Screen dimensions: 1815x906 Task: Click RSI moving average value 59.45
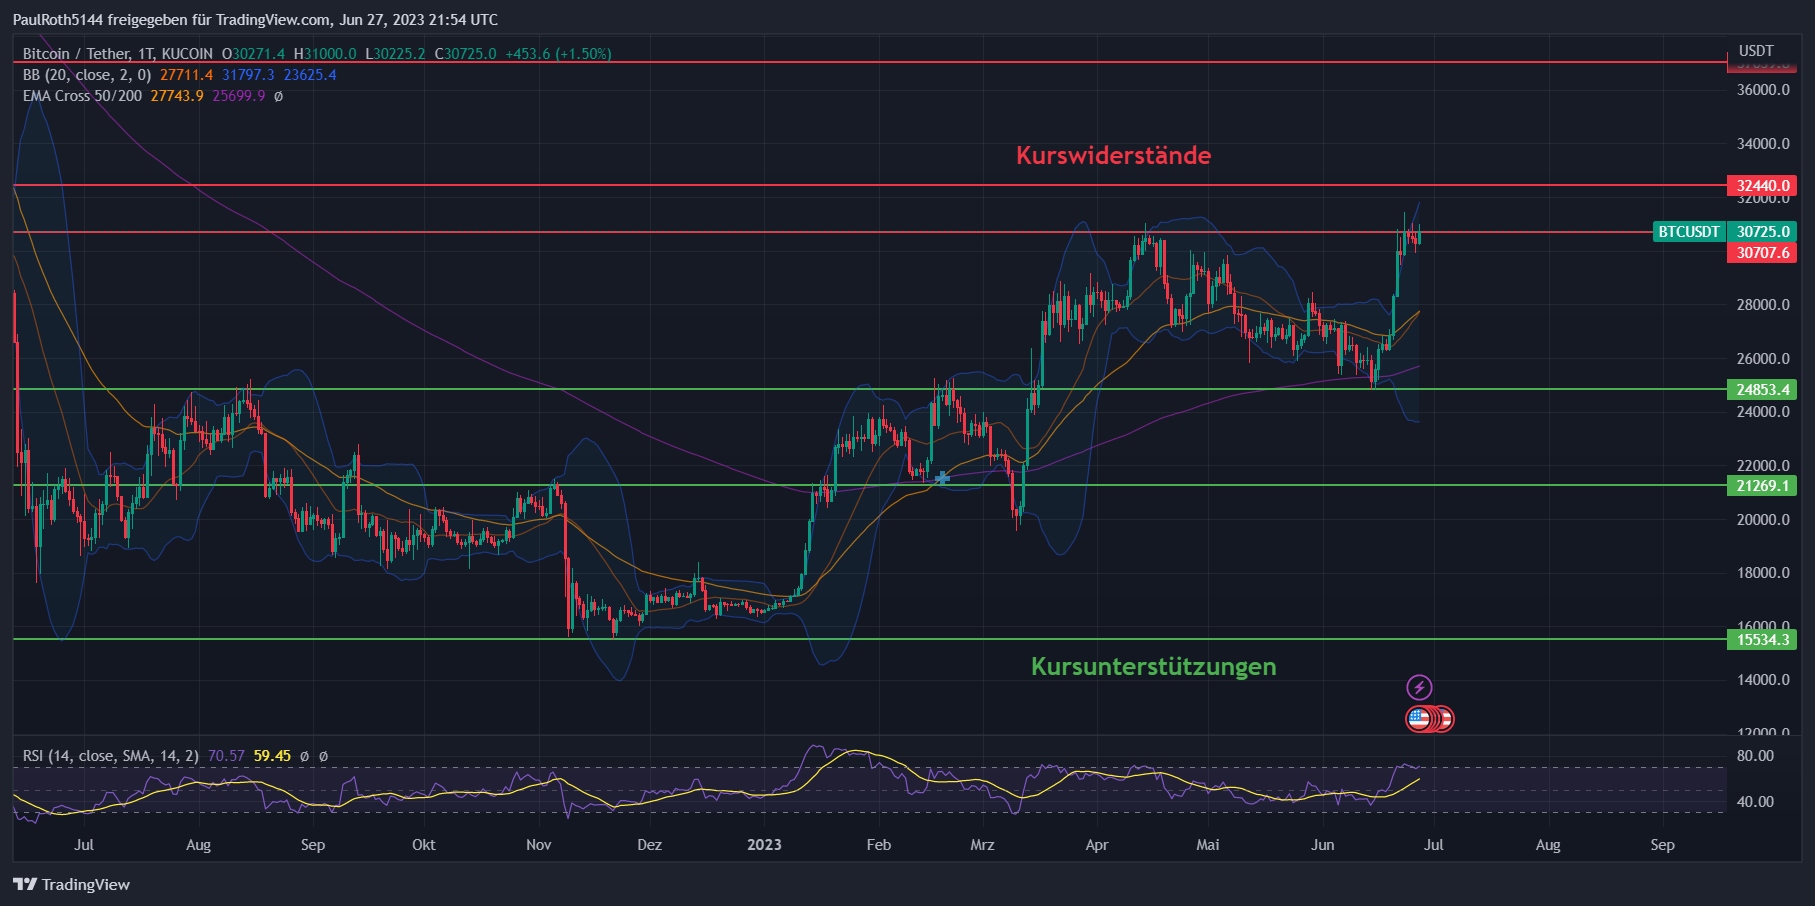272,756
